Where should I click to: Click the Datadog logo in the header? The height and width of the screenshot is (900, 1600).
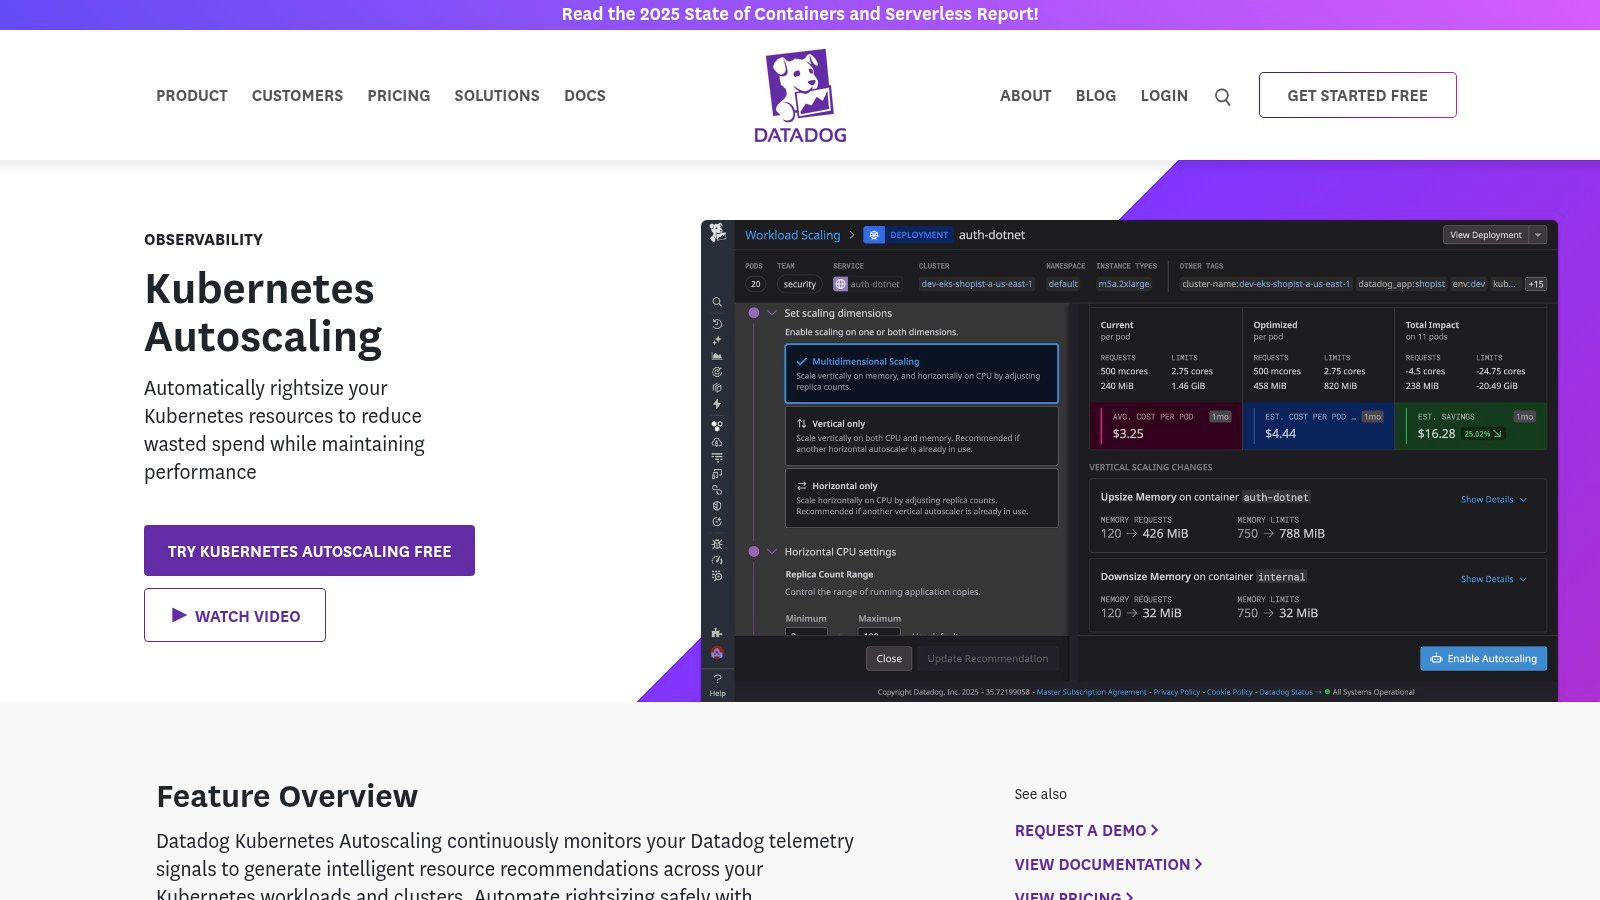(x=800, y=96)
